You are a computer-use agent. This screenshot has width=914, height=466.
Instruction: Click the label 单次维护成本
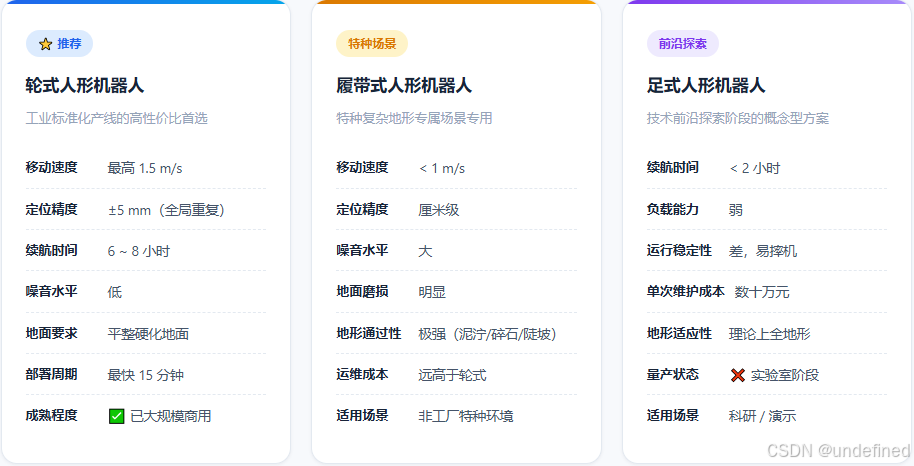pyautogui.click(x=686, y=291)
